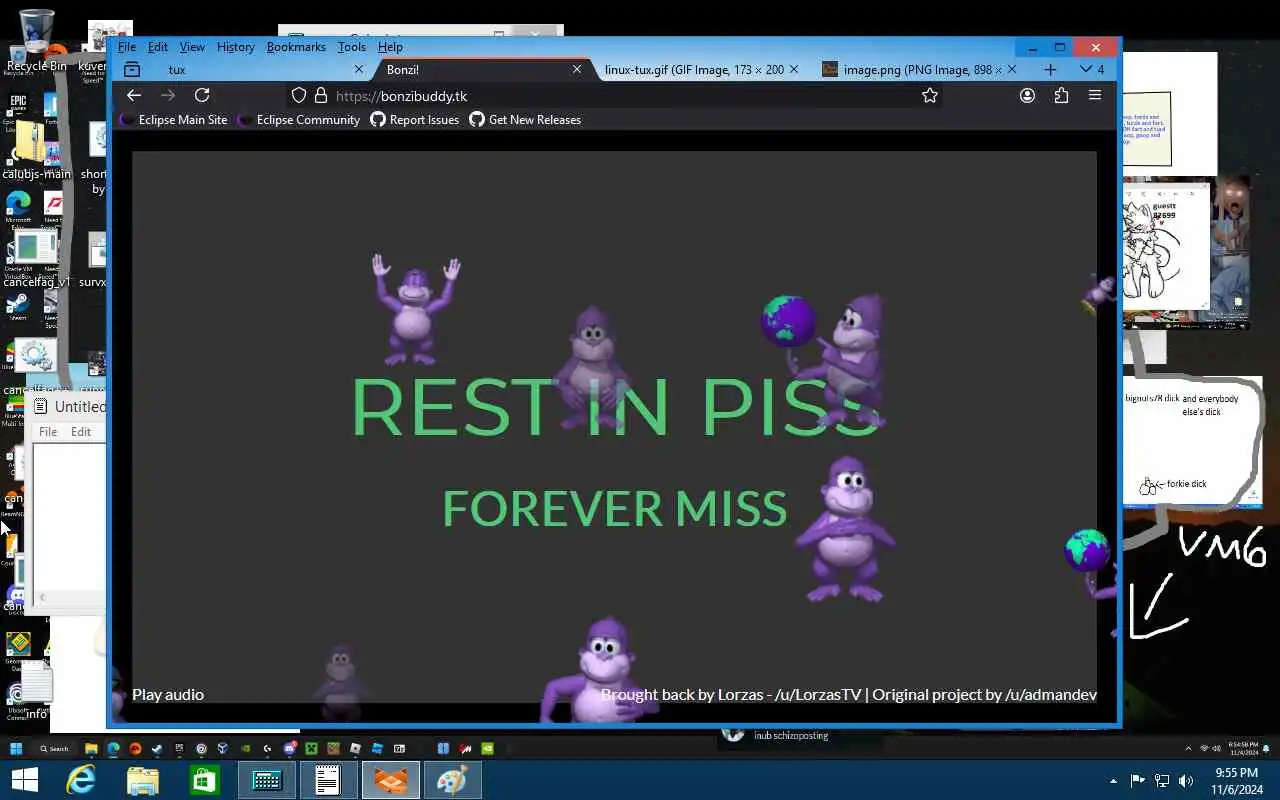This screenshot has height=800, width=1280.
Task: Open Eclipse Community bookmark
Action: (299, 120)
